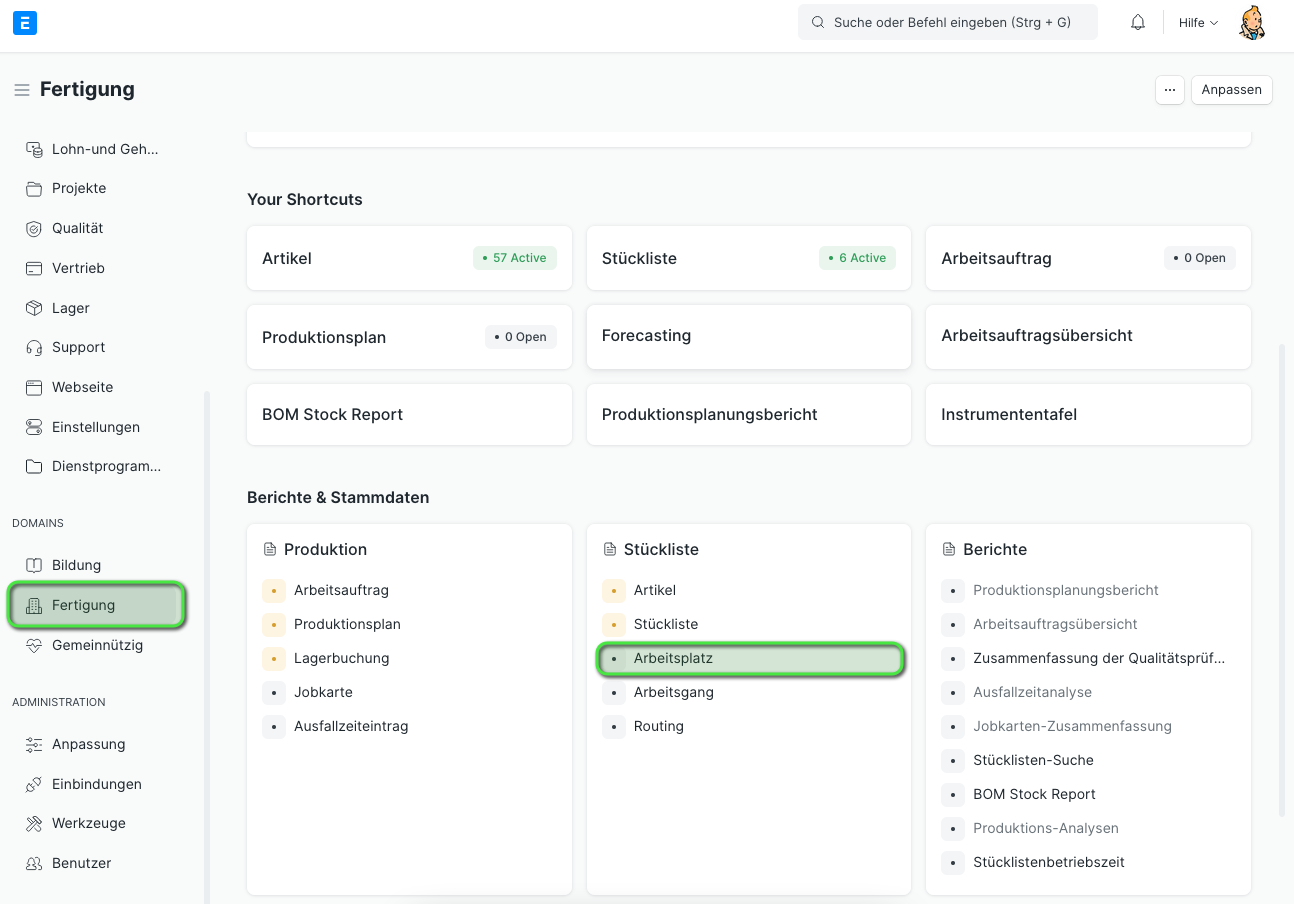Open the Produktions-Analysen report
The image size is (1294, 904).
[x=1046, y=828]
